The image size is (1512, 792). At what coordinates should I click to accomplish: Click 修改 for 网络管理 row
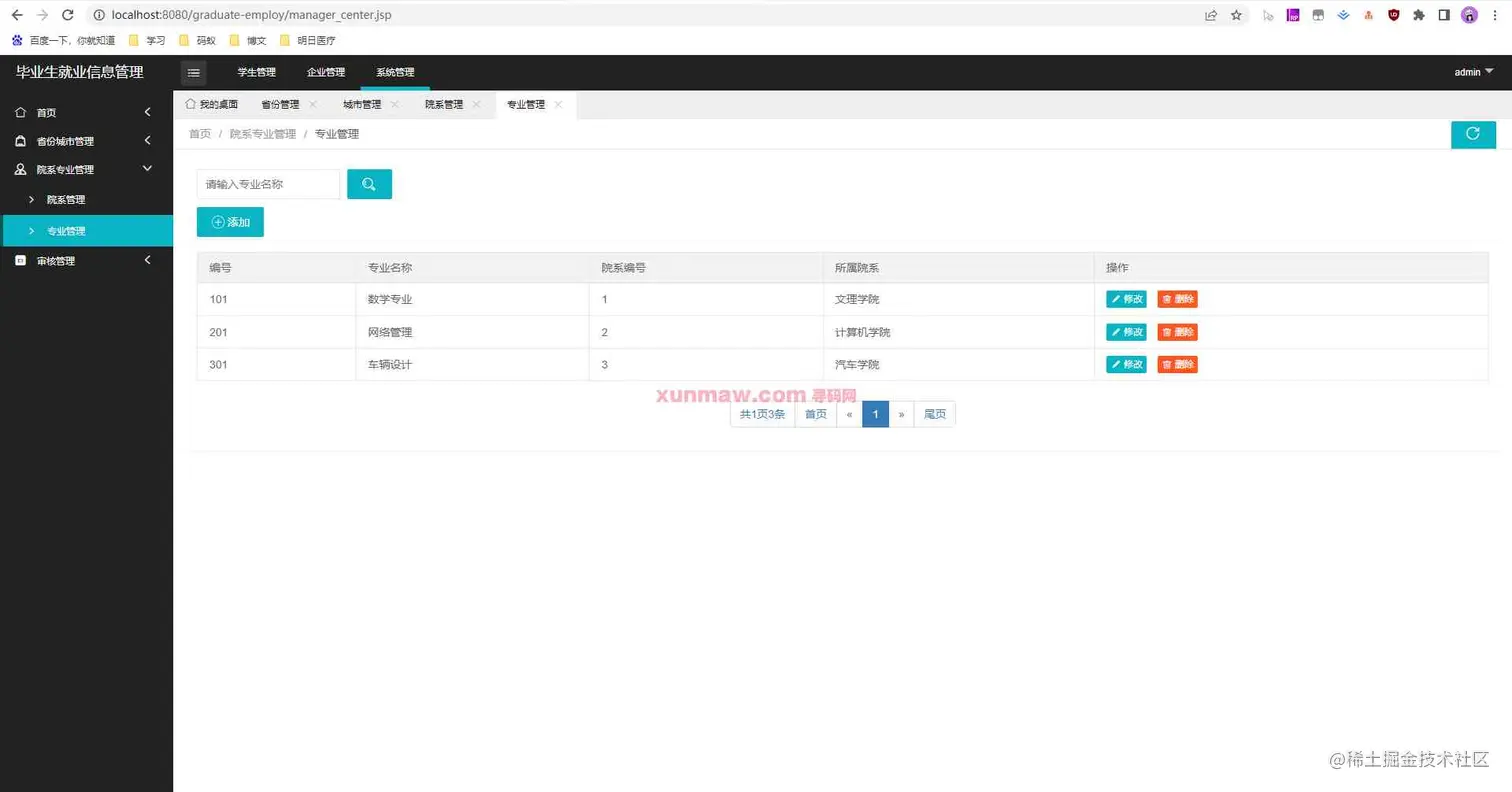click(x=1126, y=332)
